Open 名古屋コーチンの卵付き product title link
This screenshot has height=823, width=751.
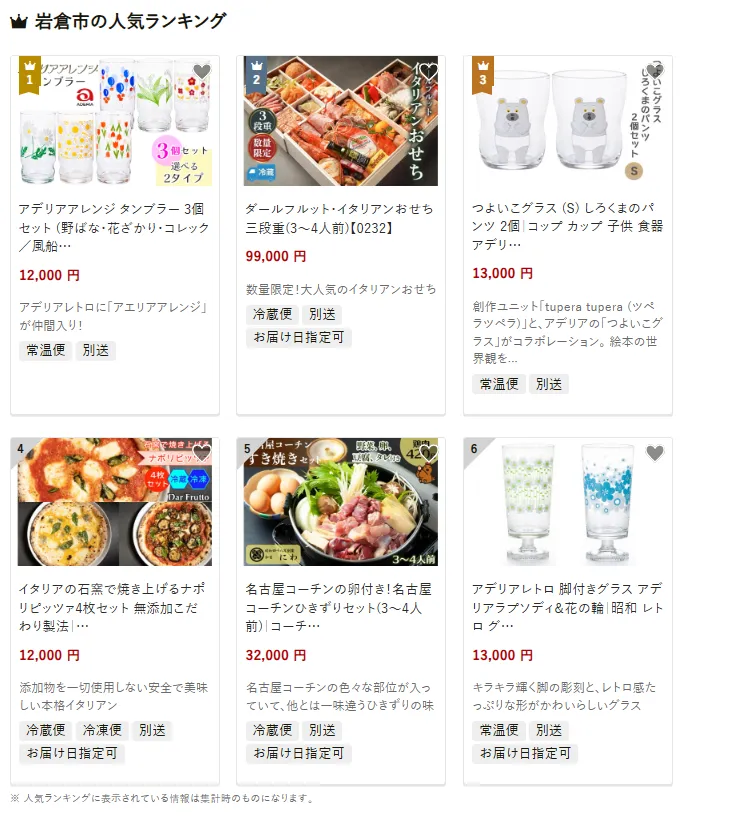coord(340,607)
